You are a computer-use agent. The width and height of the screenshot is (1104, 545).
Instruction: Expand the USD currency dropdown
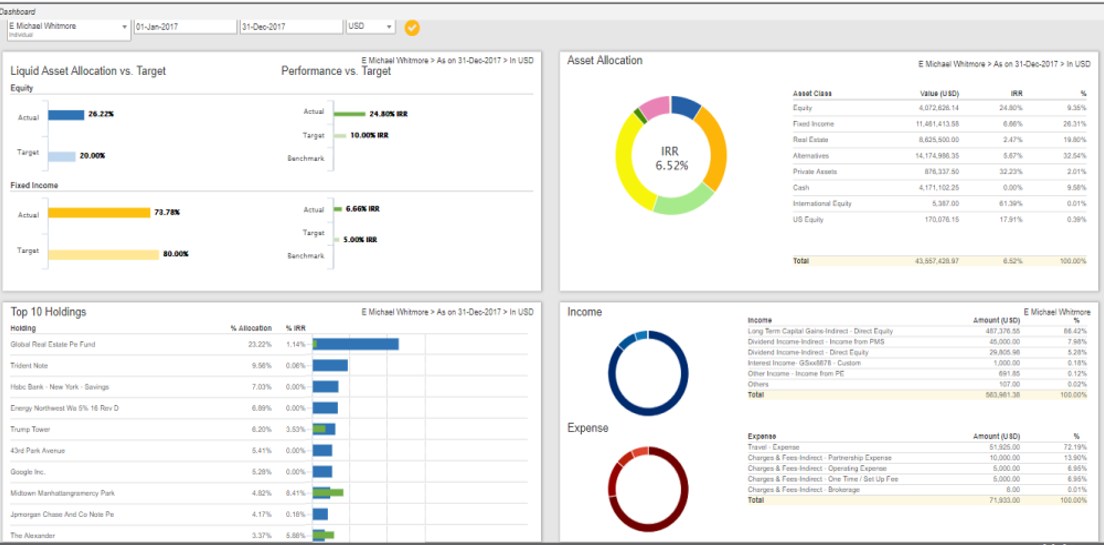pyautogui.click(x=369, y=27)
